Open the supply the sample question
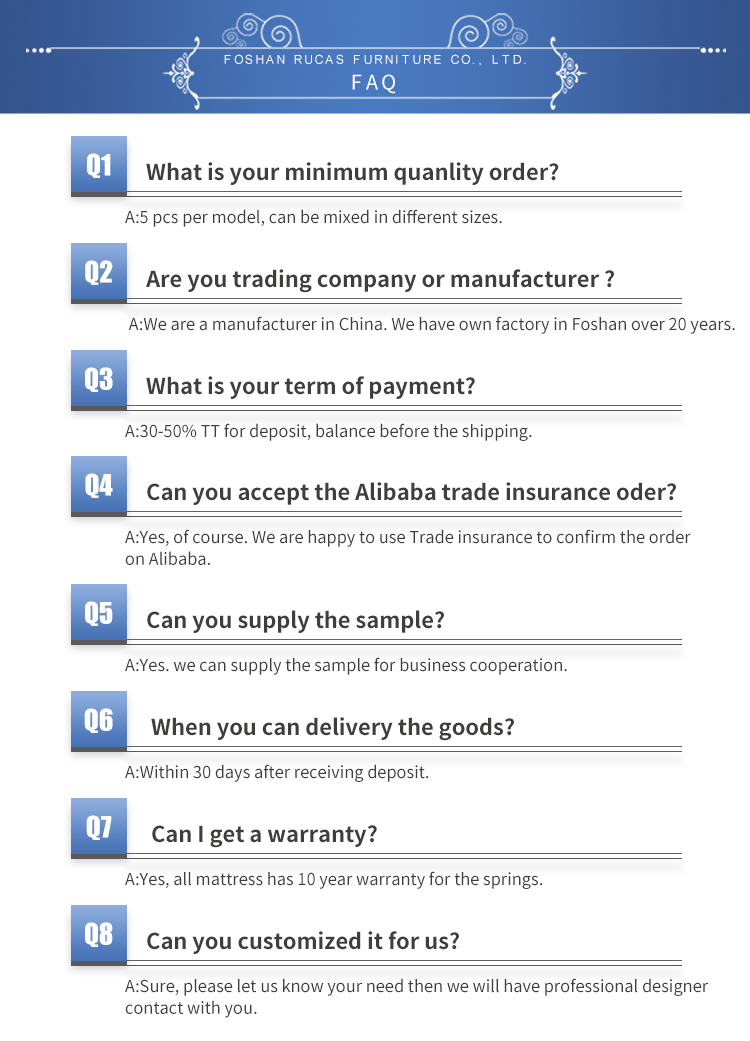This screenshot has width=750, height=1041. pyautogui.click(x=295, y=620)
